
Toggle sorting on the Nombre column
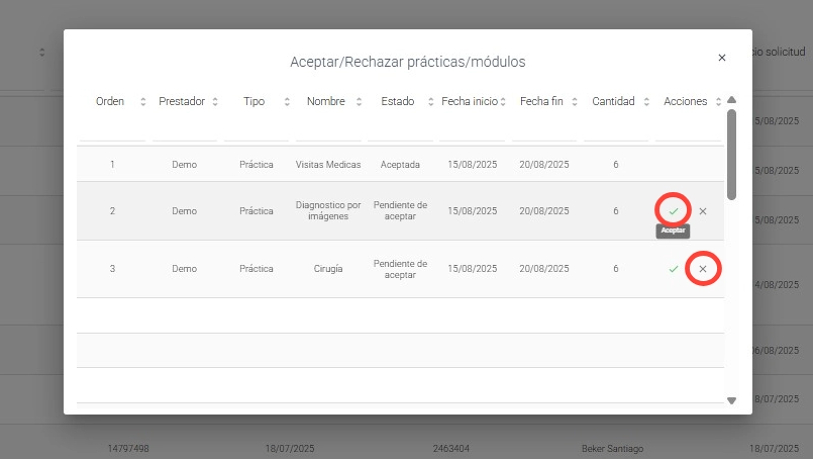point(359,102)
